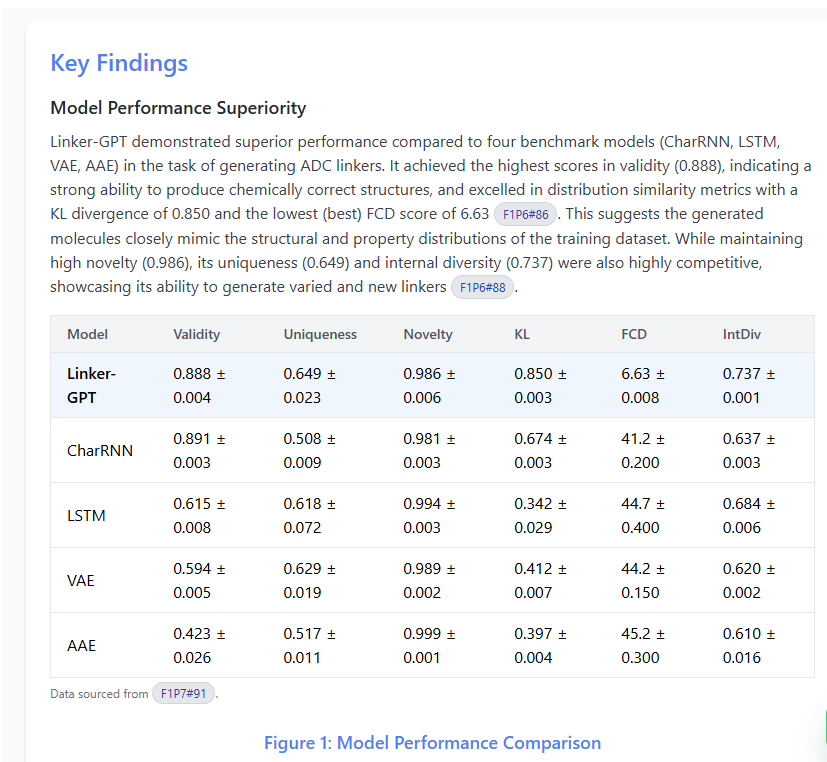Select the AAE row label
Viewport: 827px width, 762px height.
tap(81, 645)
